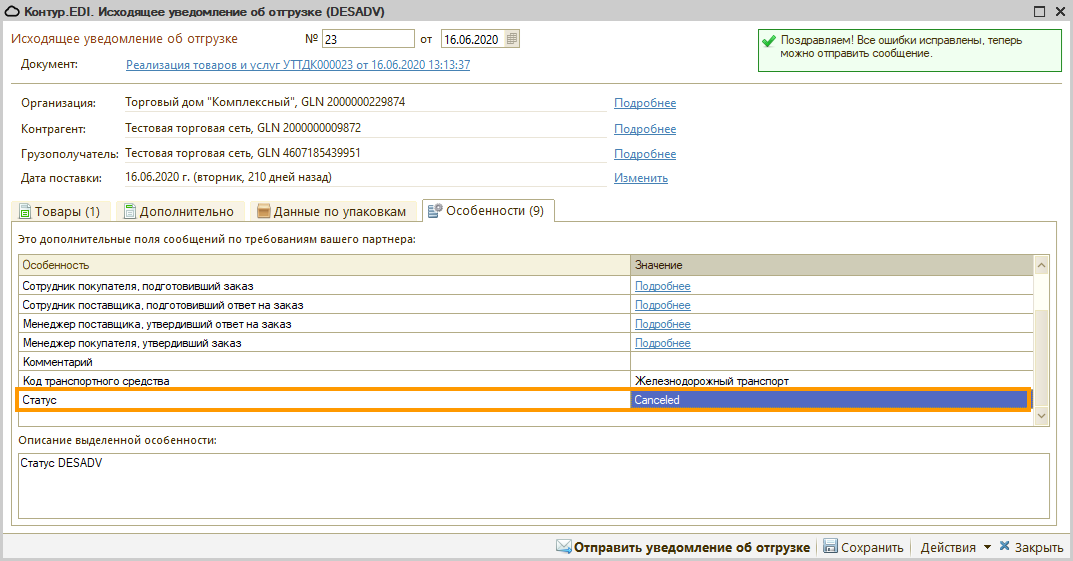1073x561 pixels.
Task: Switch to the Товары (1) tab
Action: click(x=60, y=211)
